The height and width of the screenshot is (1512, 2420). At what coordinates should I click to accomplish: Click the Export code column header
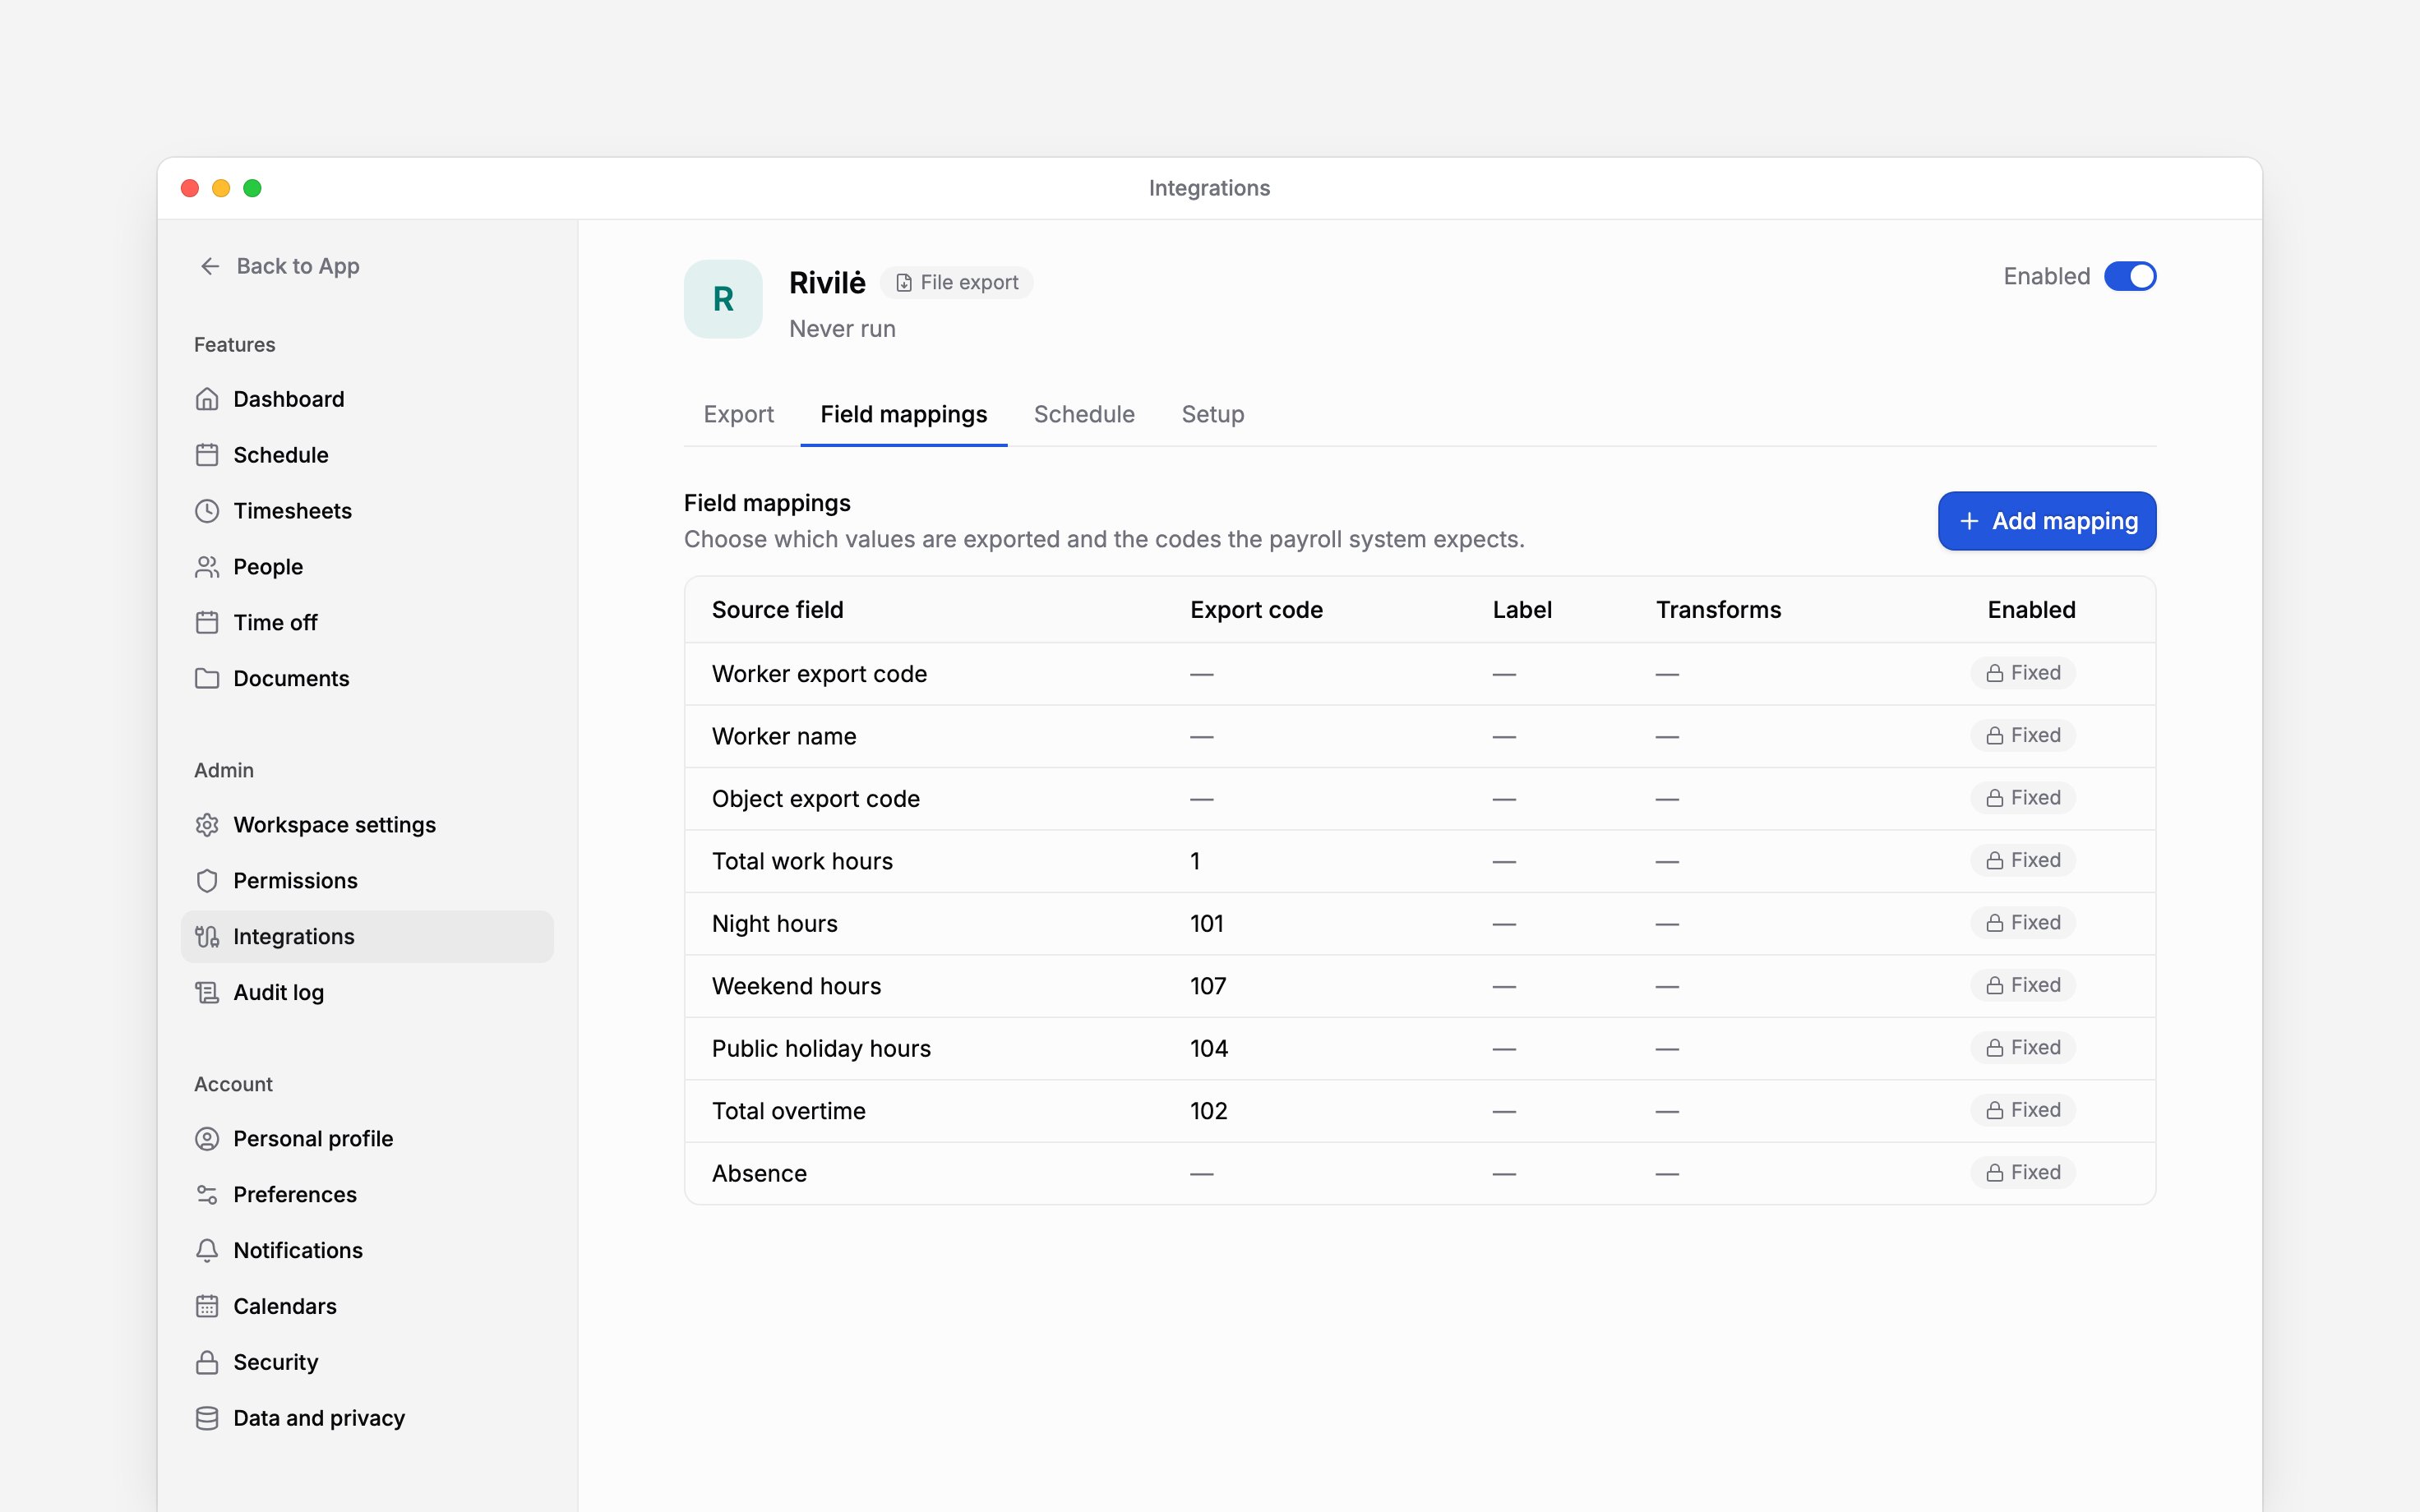point(1256,610)
